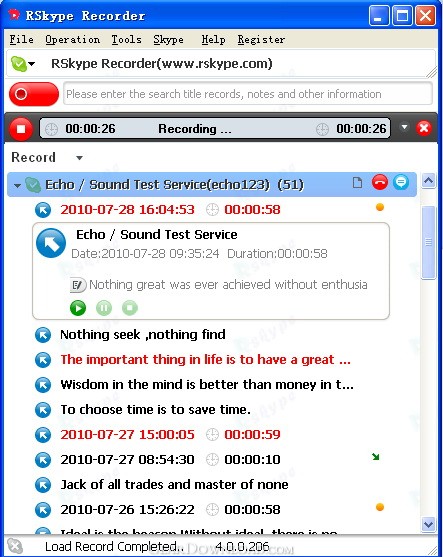This screenshot has width=443, height=557.
Task: Click 'Load Record Completed..' status text
Action: click(x=114, y=546)
